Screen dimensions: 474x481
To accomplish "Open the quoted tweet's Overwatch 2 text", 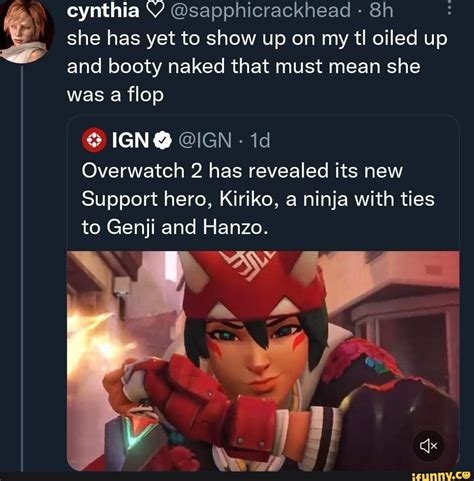I will [258, 199].
